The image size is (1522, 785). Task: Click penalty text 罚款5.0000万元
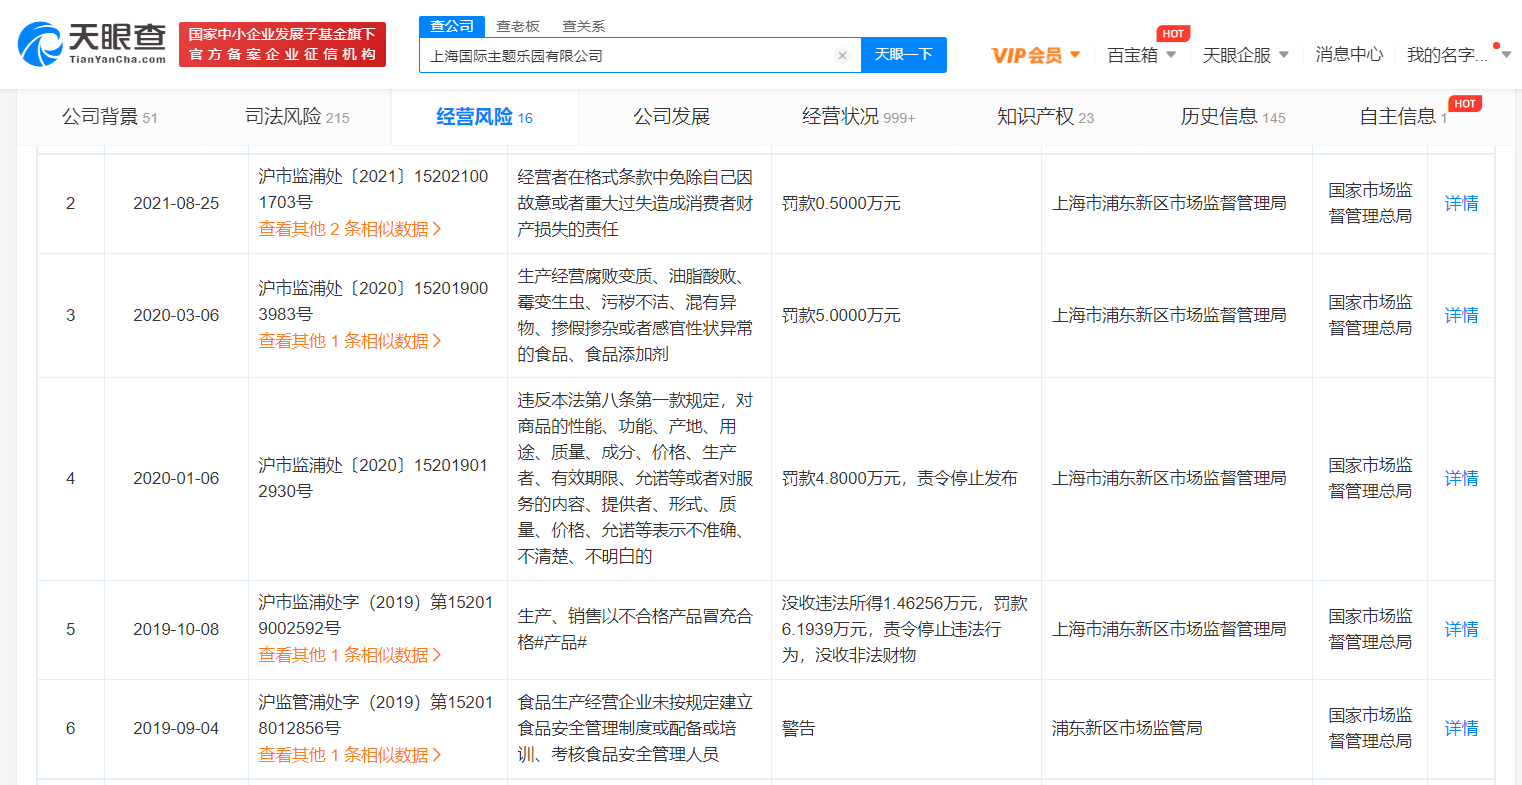(x=841, y=315)
